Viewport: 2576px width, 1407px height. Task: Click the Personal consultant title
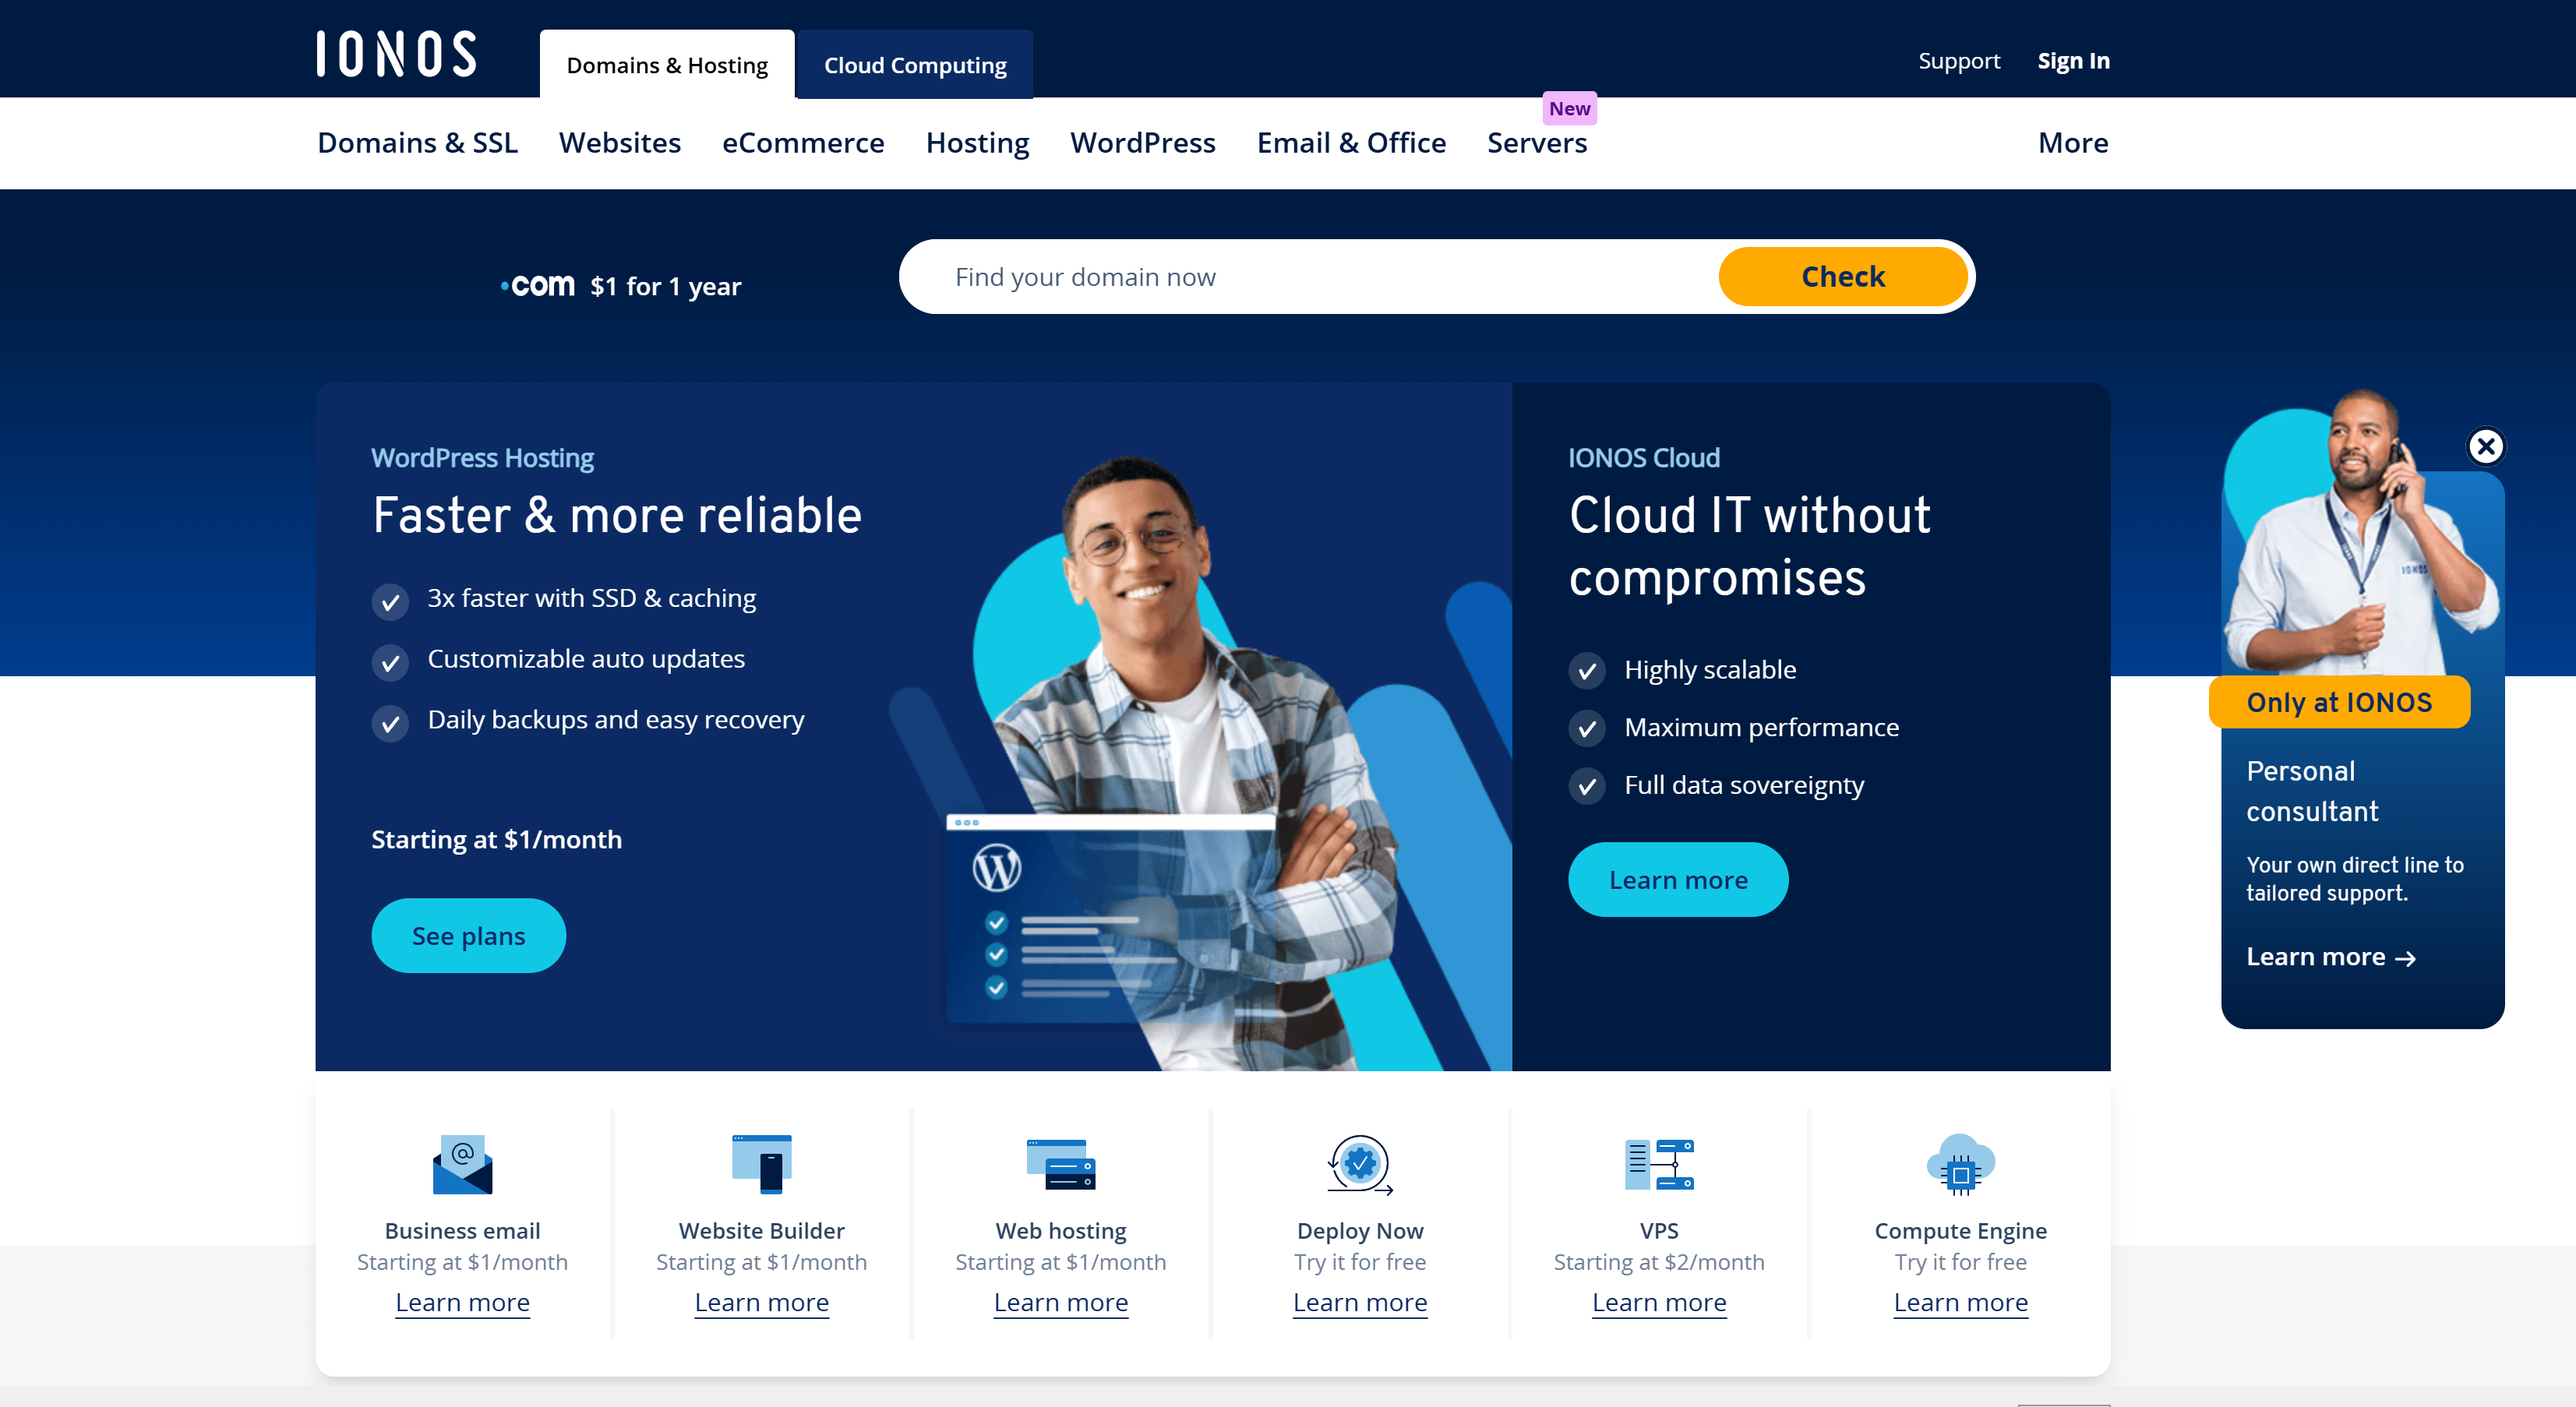tap(2312, 791)
